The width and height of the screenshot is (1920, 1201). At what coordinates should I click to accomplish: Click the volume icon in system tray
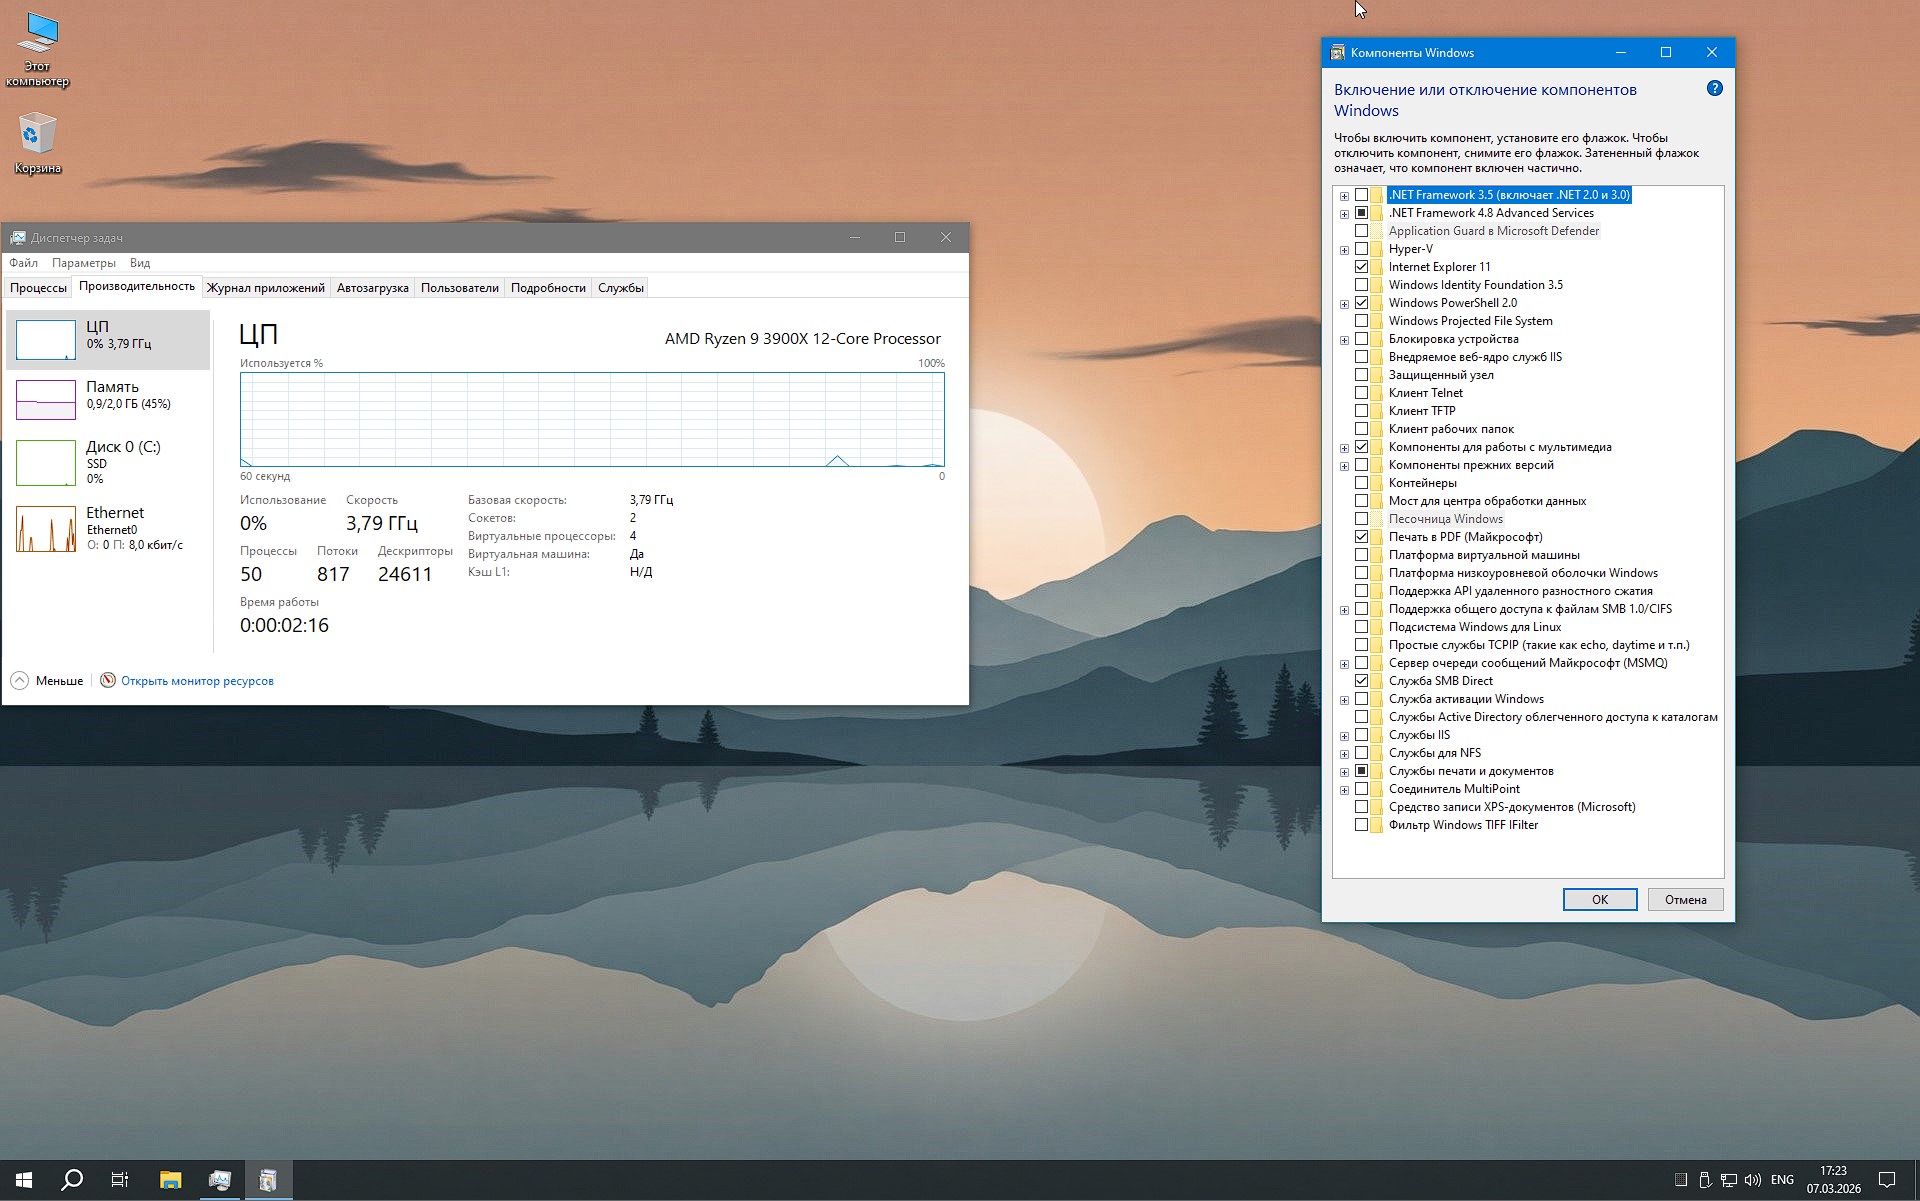[x=1752, y=1180]
